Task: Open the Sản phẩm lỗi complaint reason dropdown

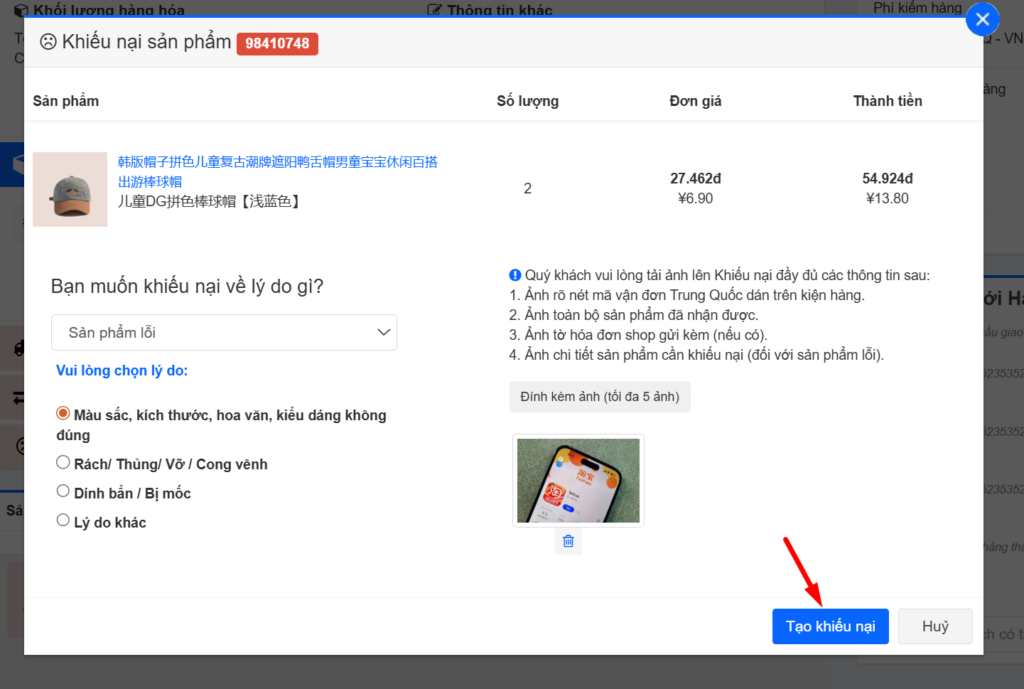Action: (x=223, y=332)
